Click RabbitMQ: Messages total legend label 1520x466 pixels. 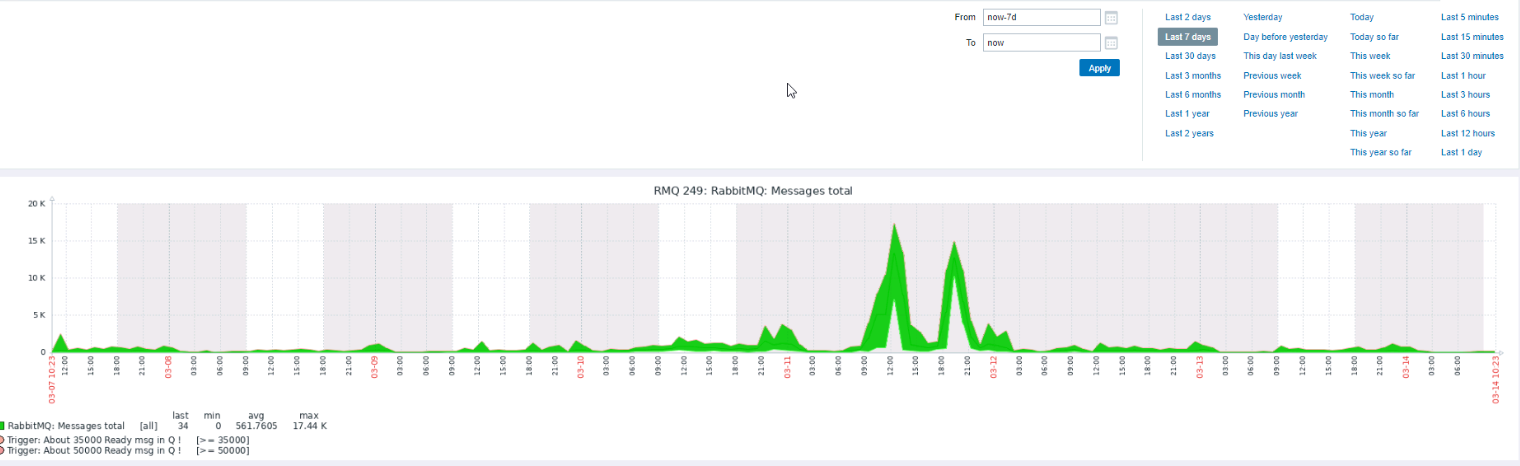click(66, 426)
